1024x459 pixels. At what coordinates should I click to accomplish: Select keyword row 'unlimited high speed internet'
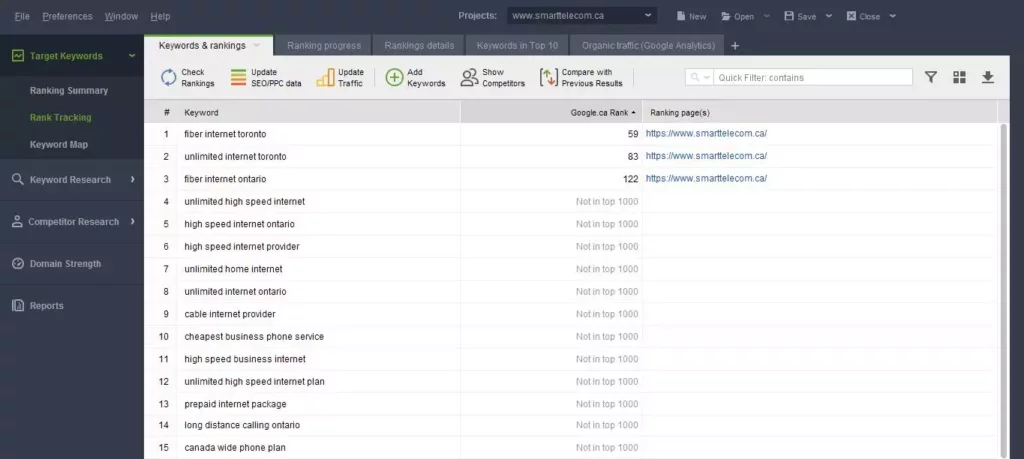click(571, 201)
